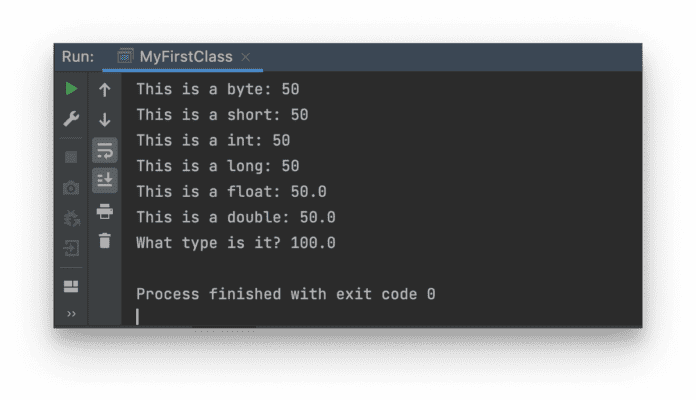Expand more toolbar actions chevrons
This screenshot has height=400, width=696.
[71, 314]
